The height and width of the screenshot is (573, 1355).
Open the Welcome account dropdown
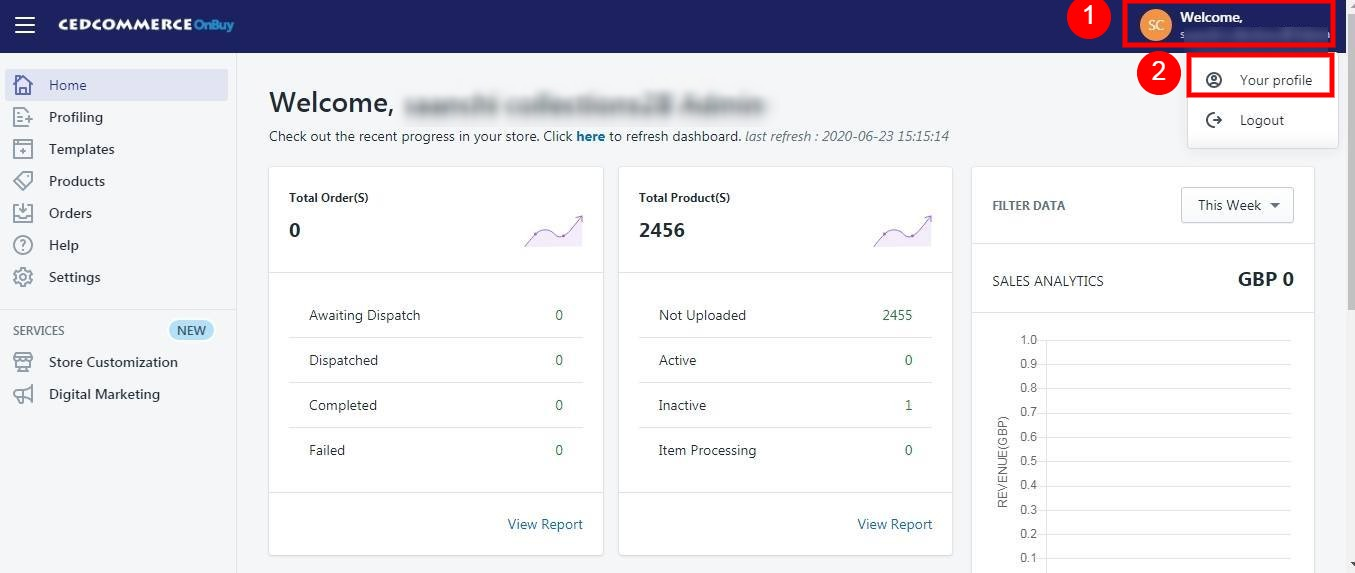point(1228,25)
